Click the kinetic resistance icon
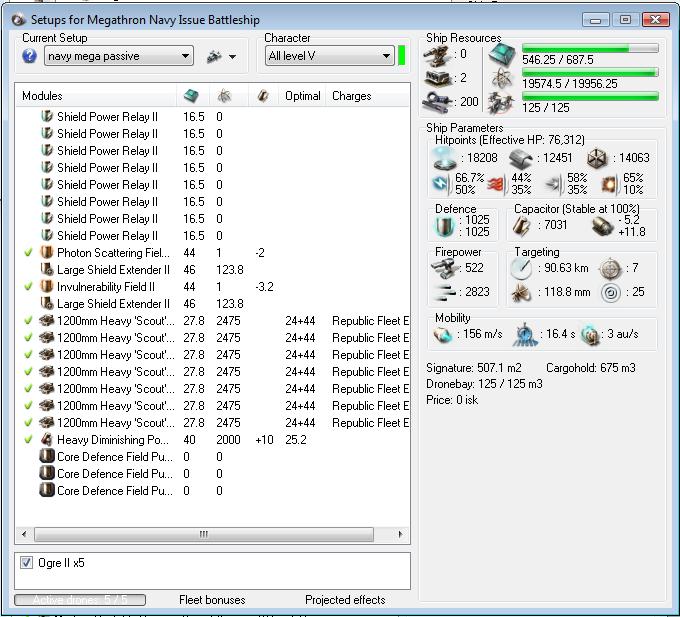 click(x=553, y=184)
